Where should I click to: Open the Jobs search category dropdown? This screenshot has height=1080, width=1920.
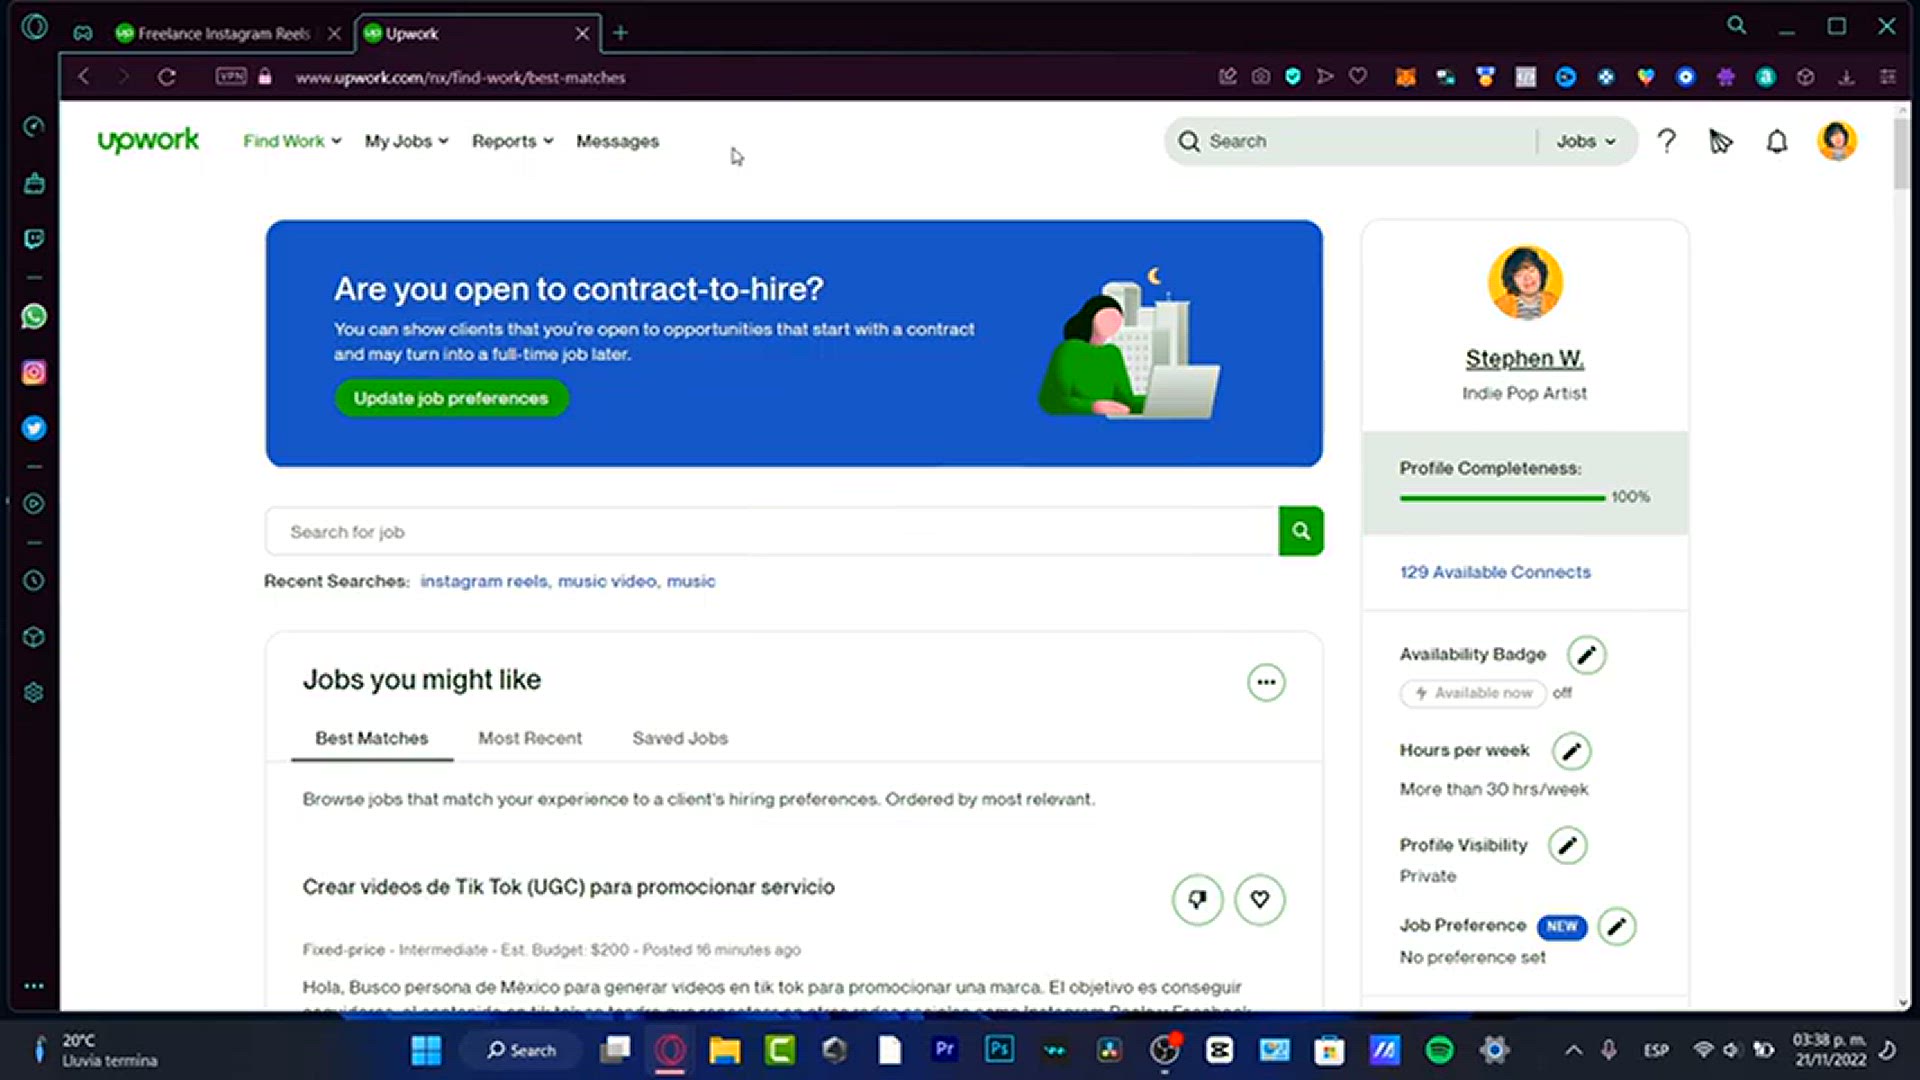[1586, 141]
